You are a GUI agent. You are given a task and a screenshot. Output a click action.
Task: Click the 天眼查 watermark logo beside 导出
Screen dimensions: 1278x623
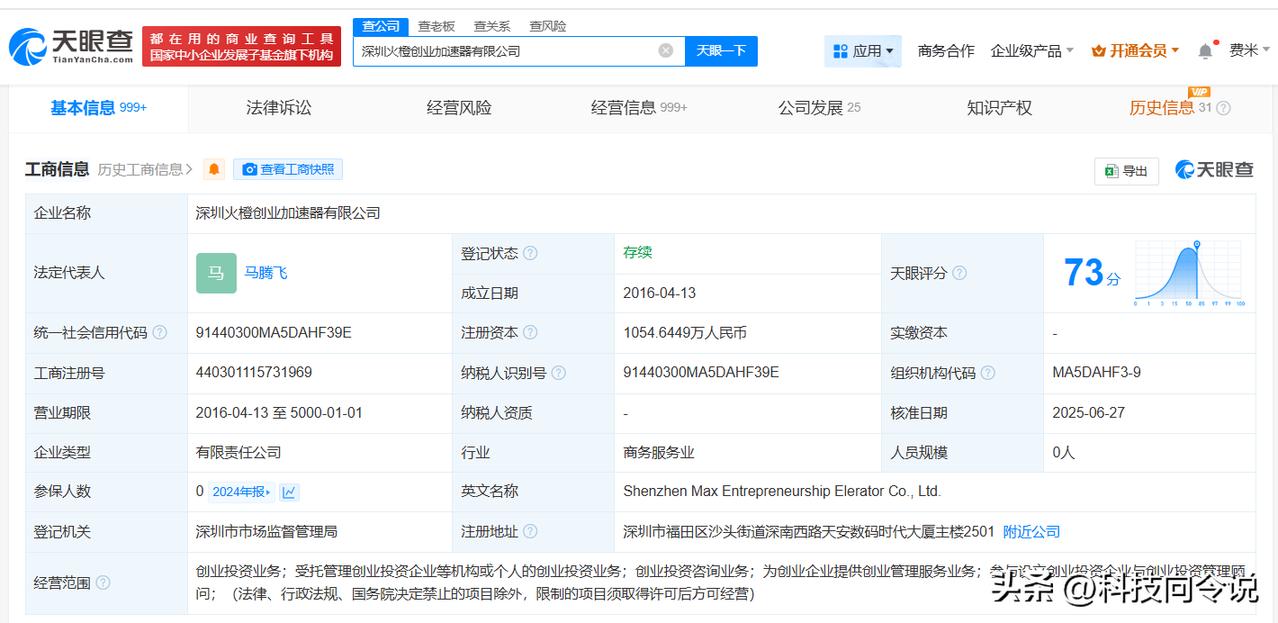point(1214,170)
